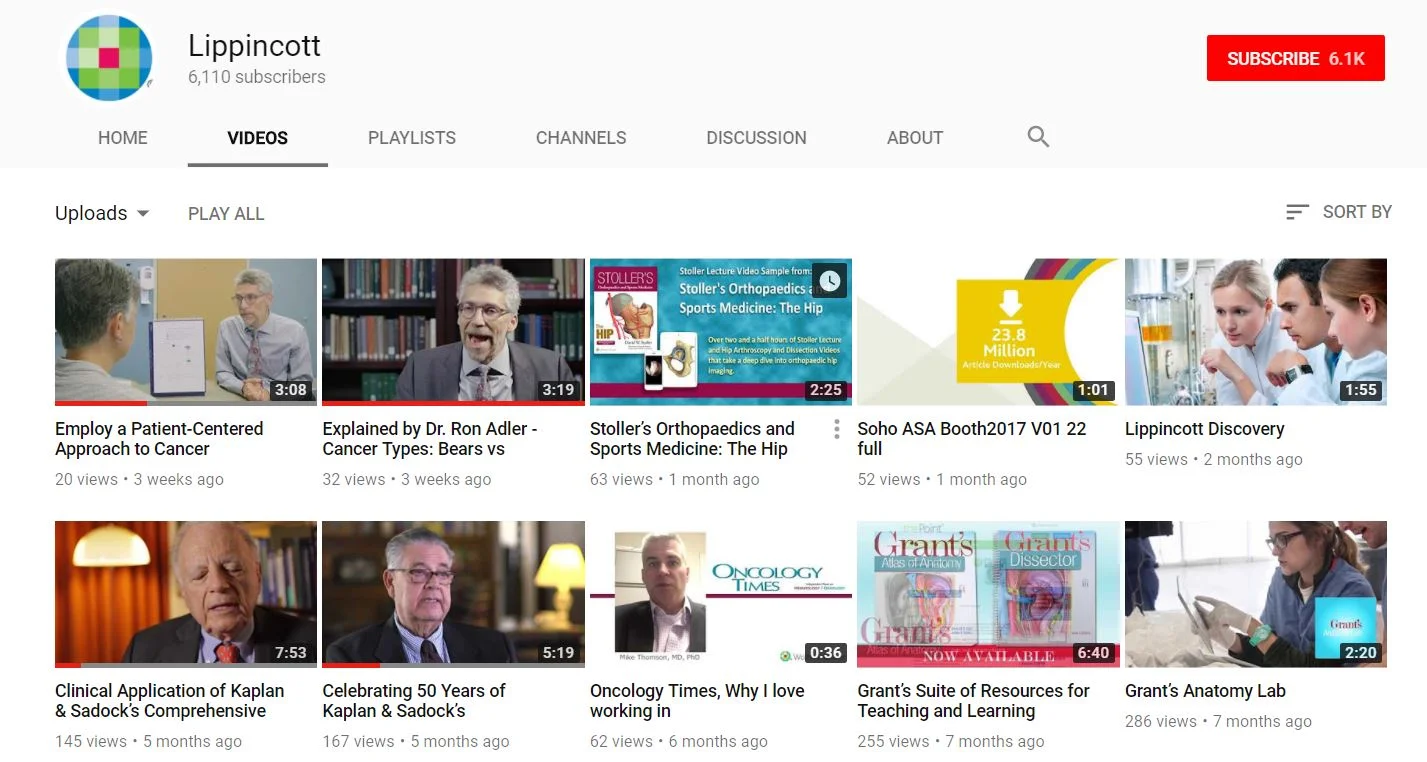Click '55 views • 2 months ago' text
The height and width of the screenshot is (762, 1427).
click(1213, 460)
